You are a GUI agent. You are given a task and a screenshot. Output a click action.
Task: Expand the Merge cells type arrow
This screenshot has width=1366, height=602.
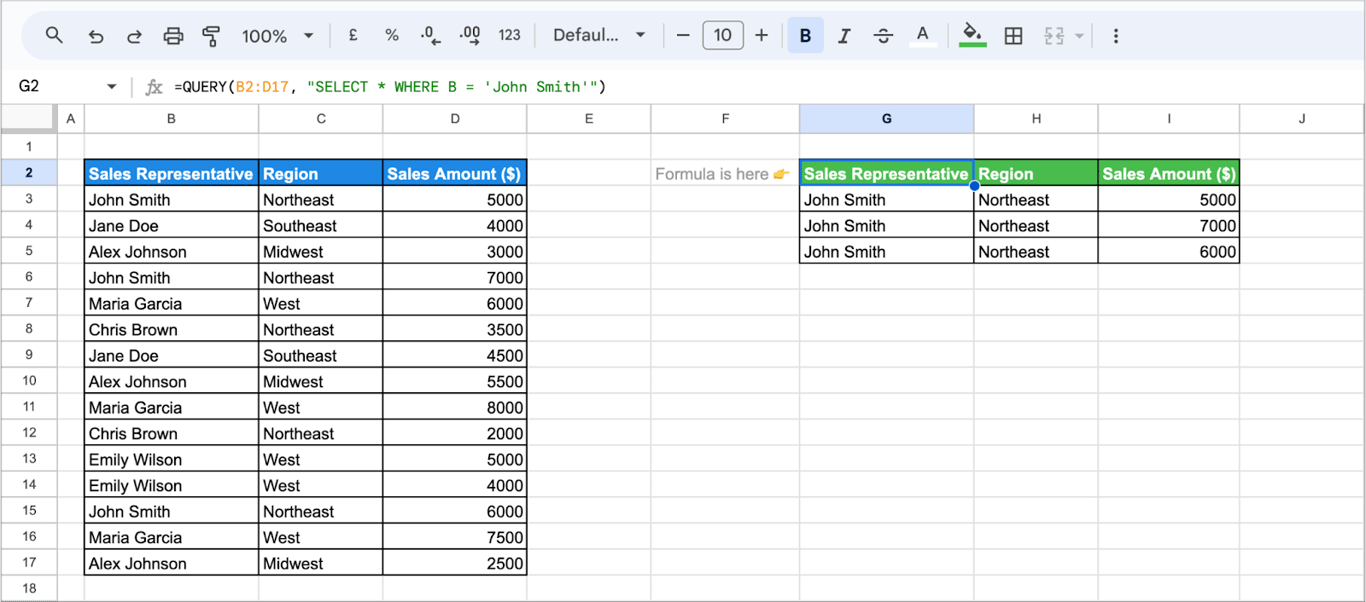(1079, 36)
